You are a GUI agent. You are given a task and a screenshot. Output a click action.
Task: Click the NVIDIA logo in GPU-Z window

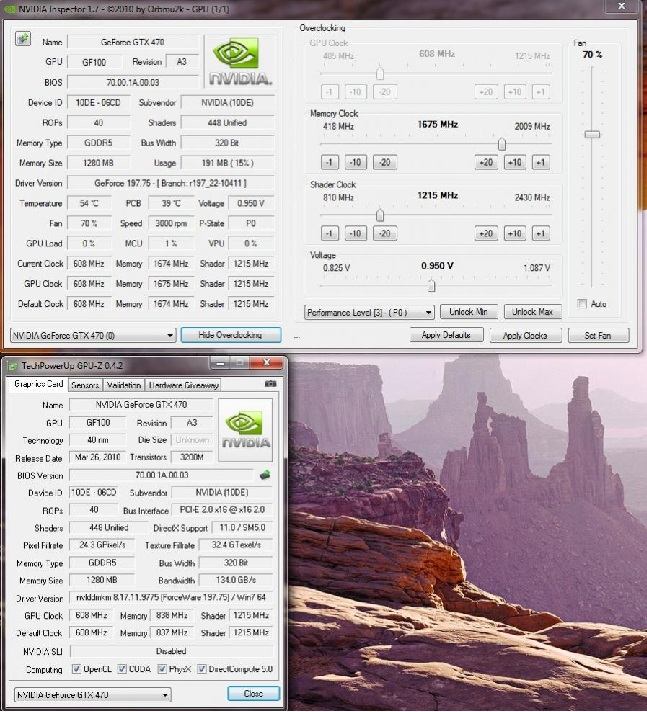tap(245, 430)
